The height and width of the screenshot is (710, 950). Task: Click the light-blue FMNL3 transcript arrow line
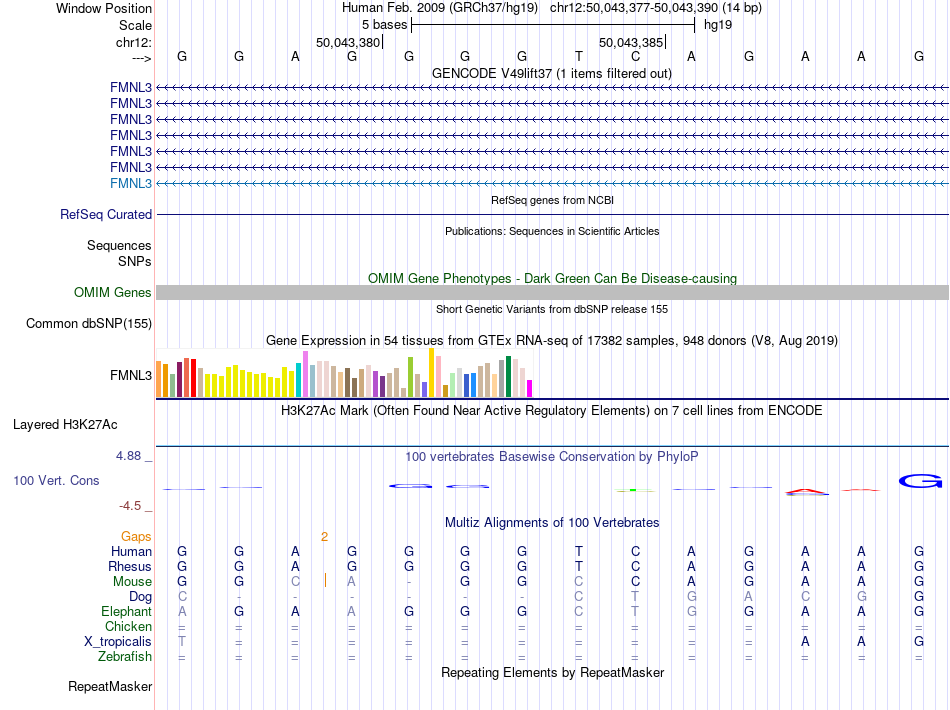[x=552, y=184]
